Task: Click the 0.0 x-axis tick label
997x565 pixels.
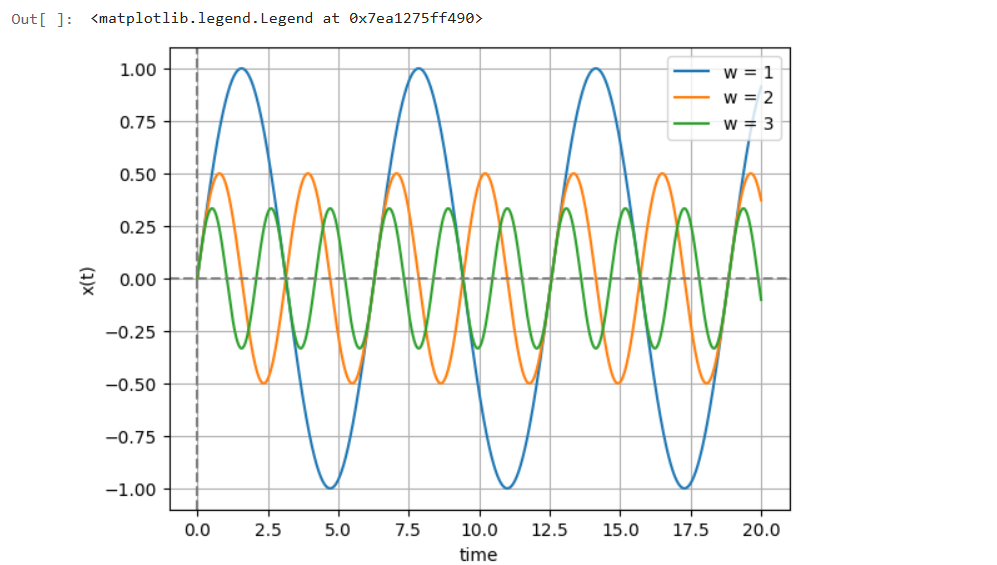Action: [197, 530]
